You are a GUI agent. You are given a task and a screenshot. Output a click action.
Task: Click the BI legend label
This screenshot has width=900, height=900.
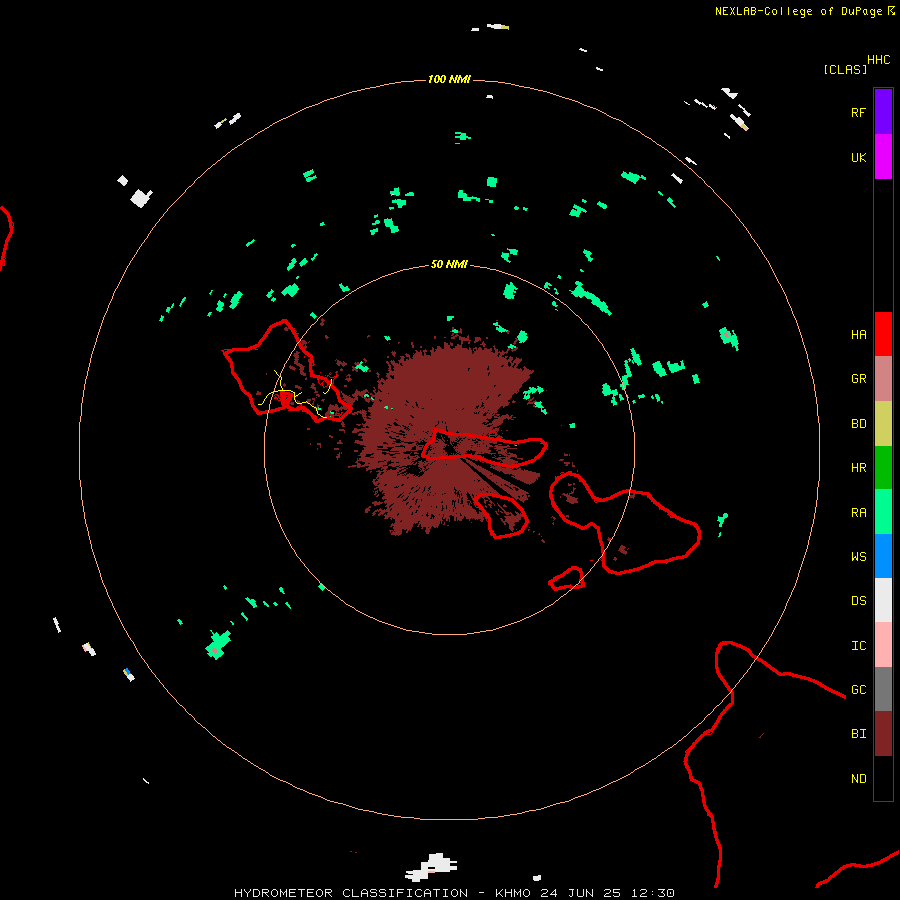pyautogui.click(x=859, y=734)
